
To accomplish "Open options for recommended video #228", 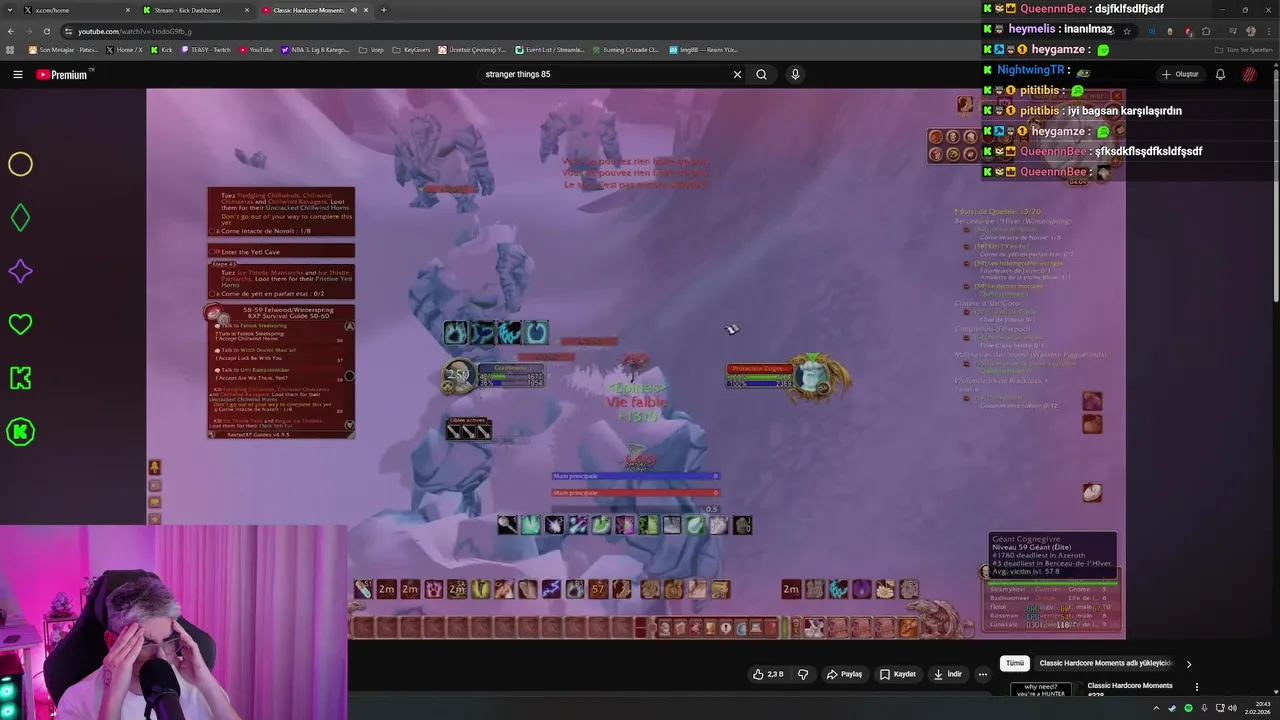I will pyautogui.click(x=1196, y=687).
